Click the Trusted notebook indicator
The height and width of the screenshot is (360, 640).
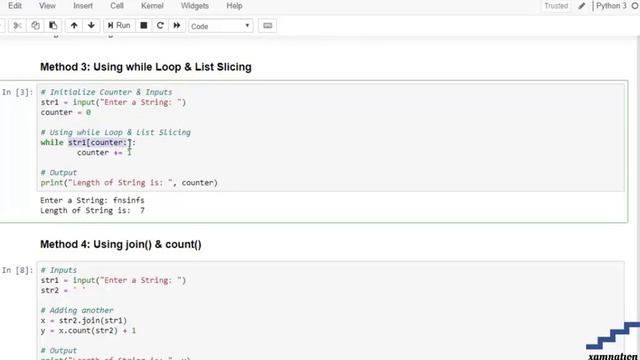[556, 6]
